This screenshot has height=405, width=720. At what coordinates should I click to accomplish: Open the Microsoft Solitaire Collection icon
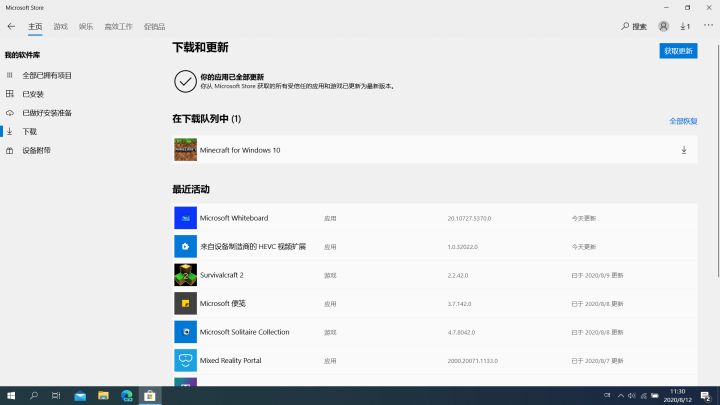click(186, 332)
